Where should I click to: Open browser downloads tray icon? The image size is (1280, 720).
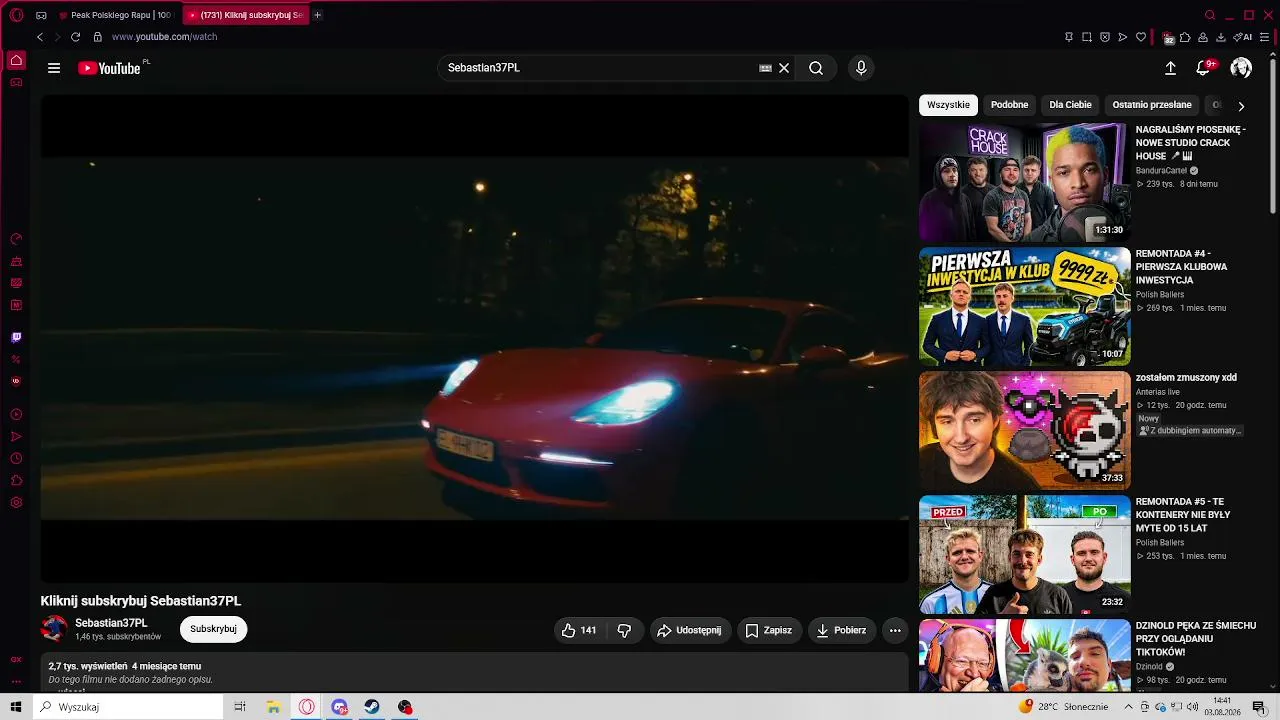pos(1221,37)
